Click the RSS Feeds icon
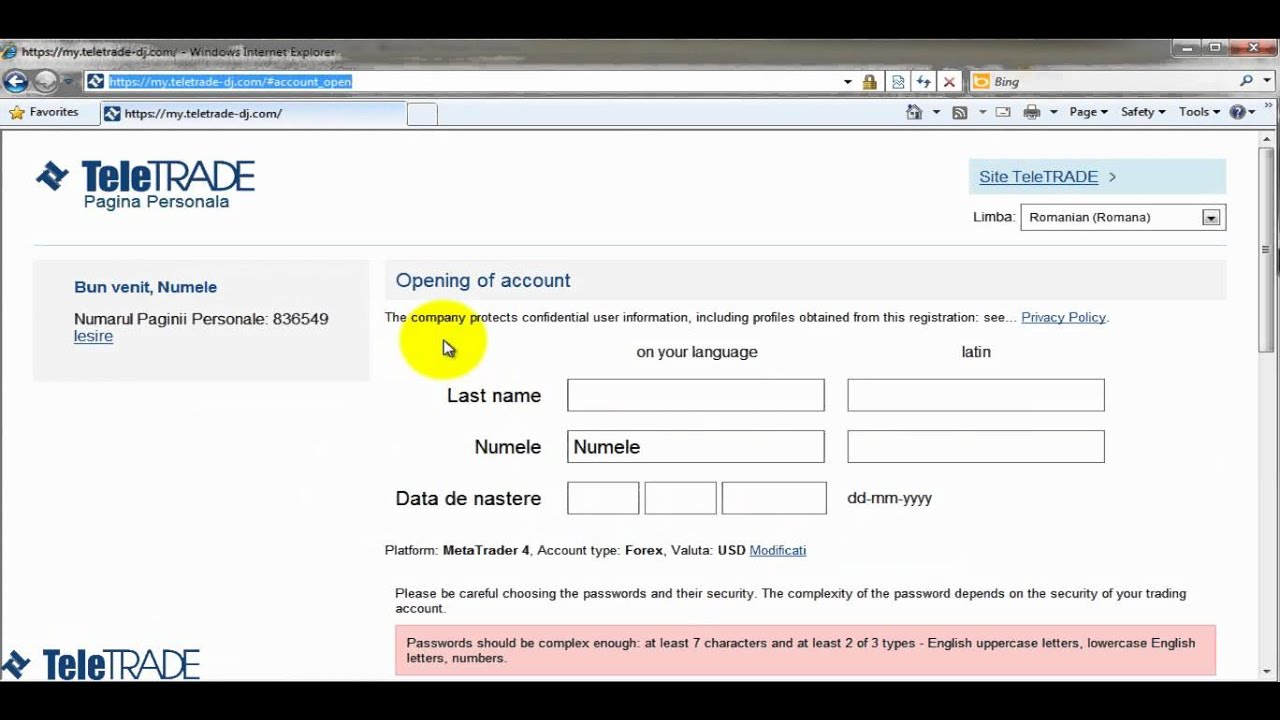Screen dimensions: 1280x720 (x=960, y=112)
